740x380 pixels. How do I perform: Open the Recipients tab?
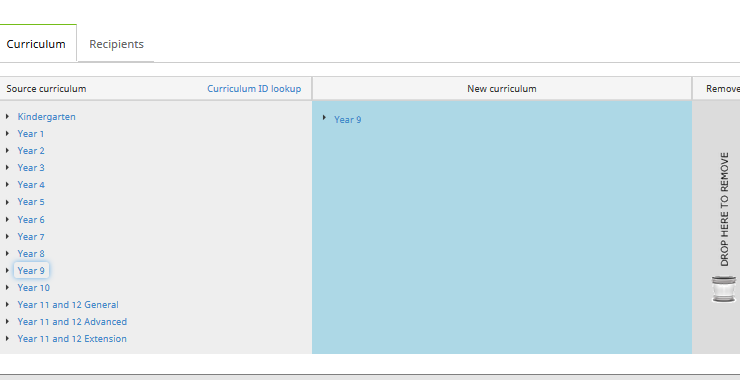pyautogui.click(x=116, y=44)
